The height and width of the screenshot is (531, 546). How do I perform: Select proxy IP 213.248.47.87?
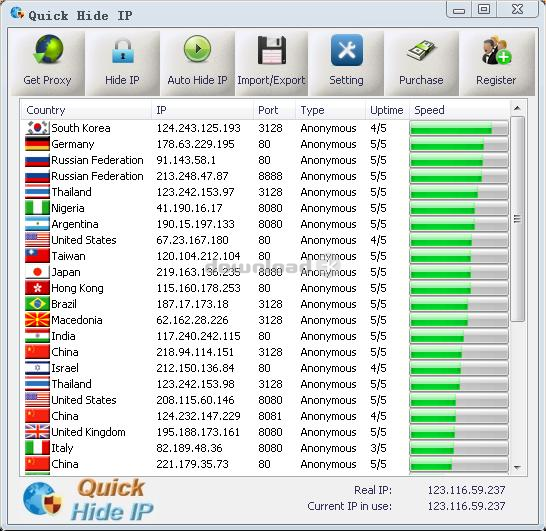pyautogui.click(x=192, y=176)
